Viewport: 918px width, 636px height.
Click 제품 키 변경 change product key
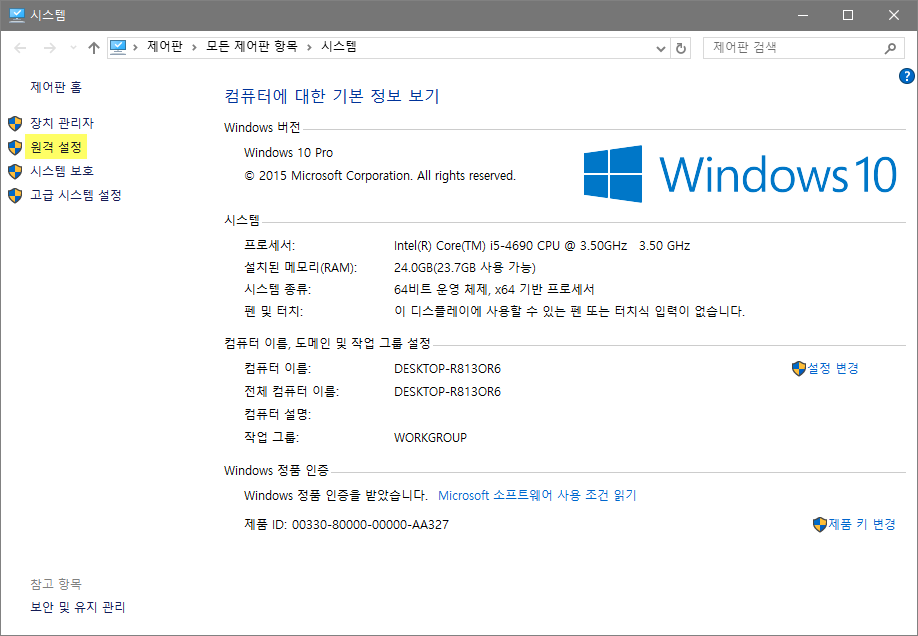tap(862, 524)
